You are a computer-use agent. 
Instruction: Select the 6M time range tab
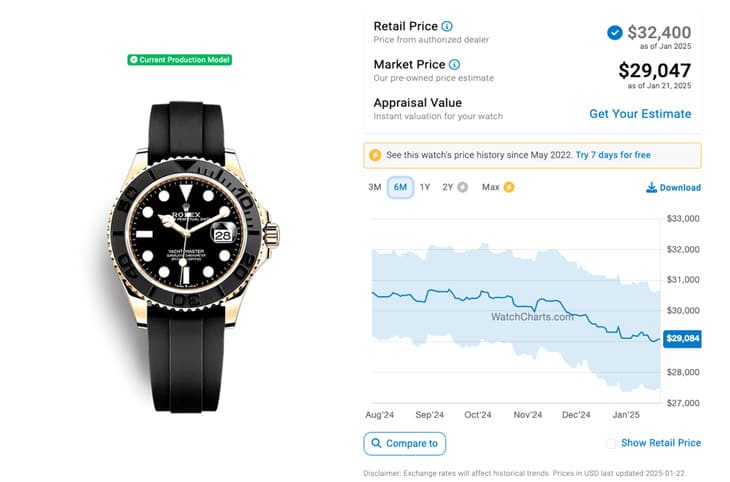coord(400,187)
